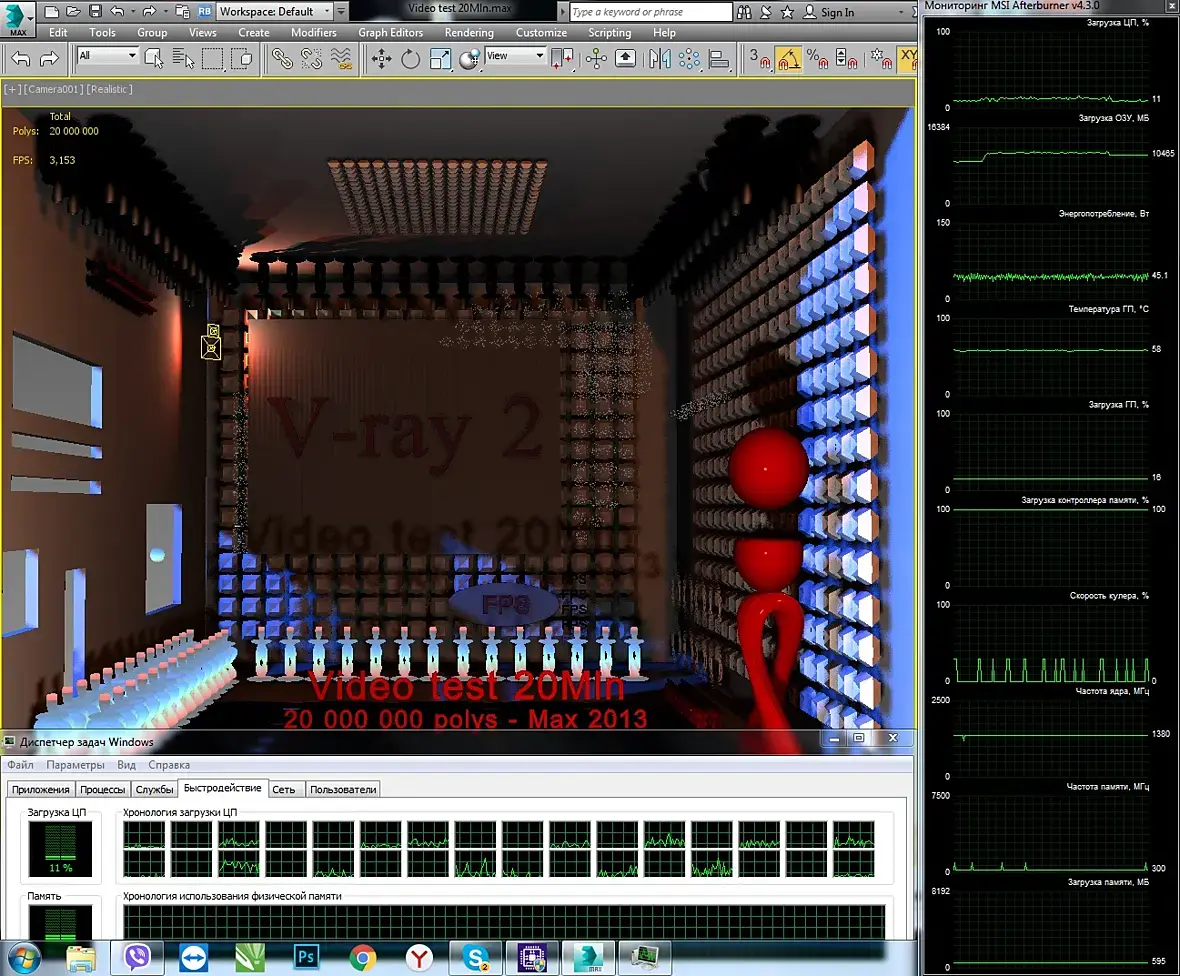Click the Realistic shading viewport label
1180x976 pixels.
[110, 89]
